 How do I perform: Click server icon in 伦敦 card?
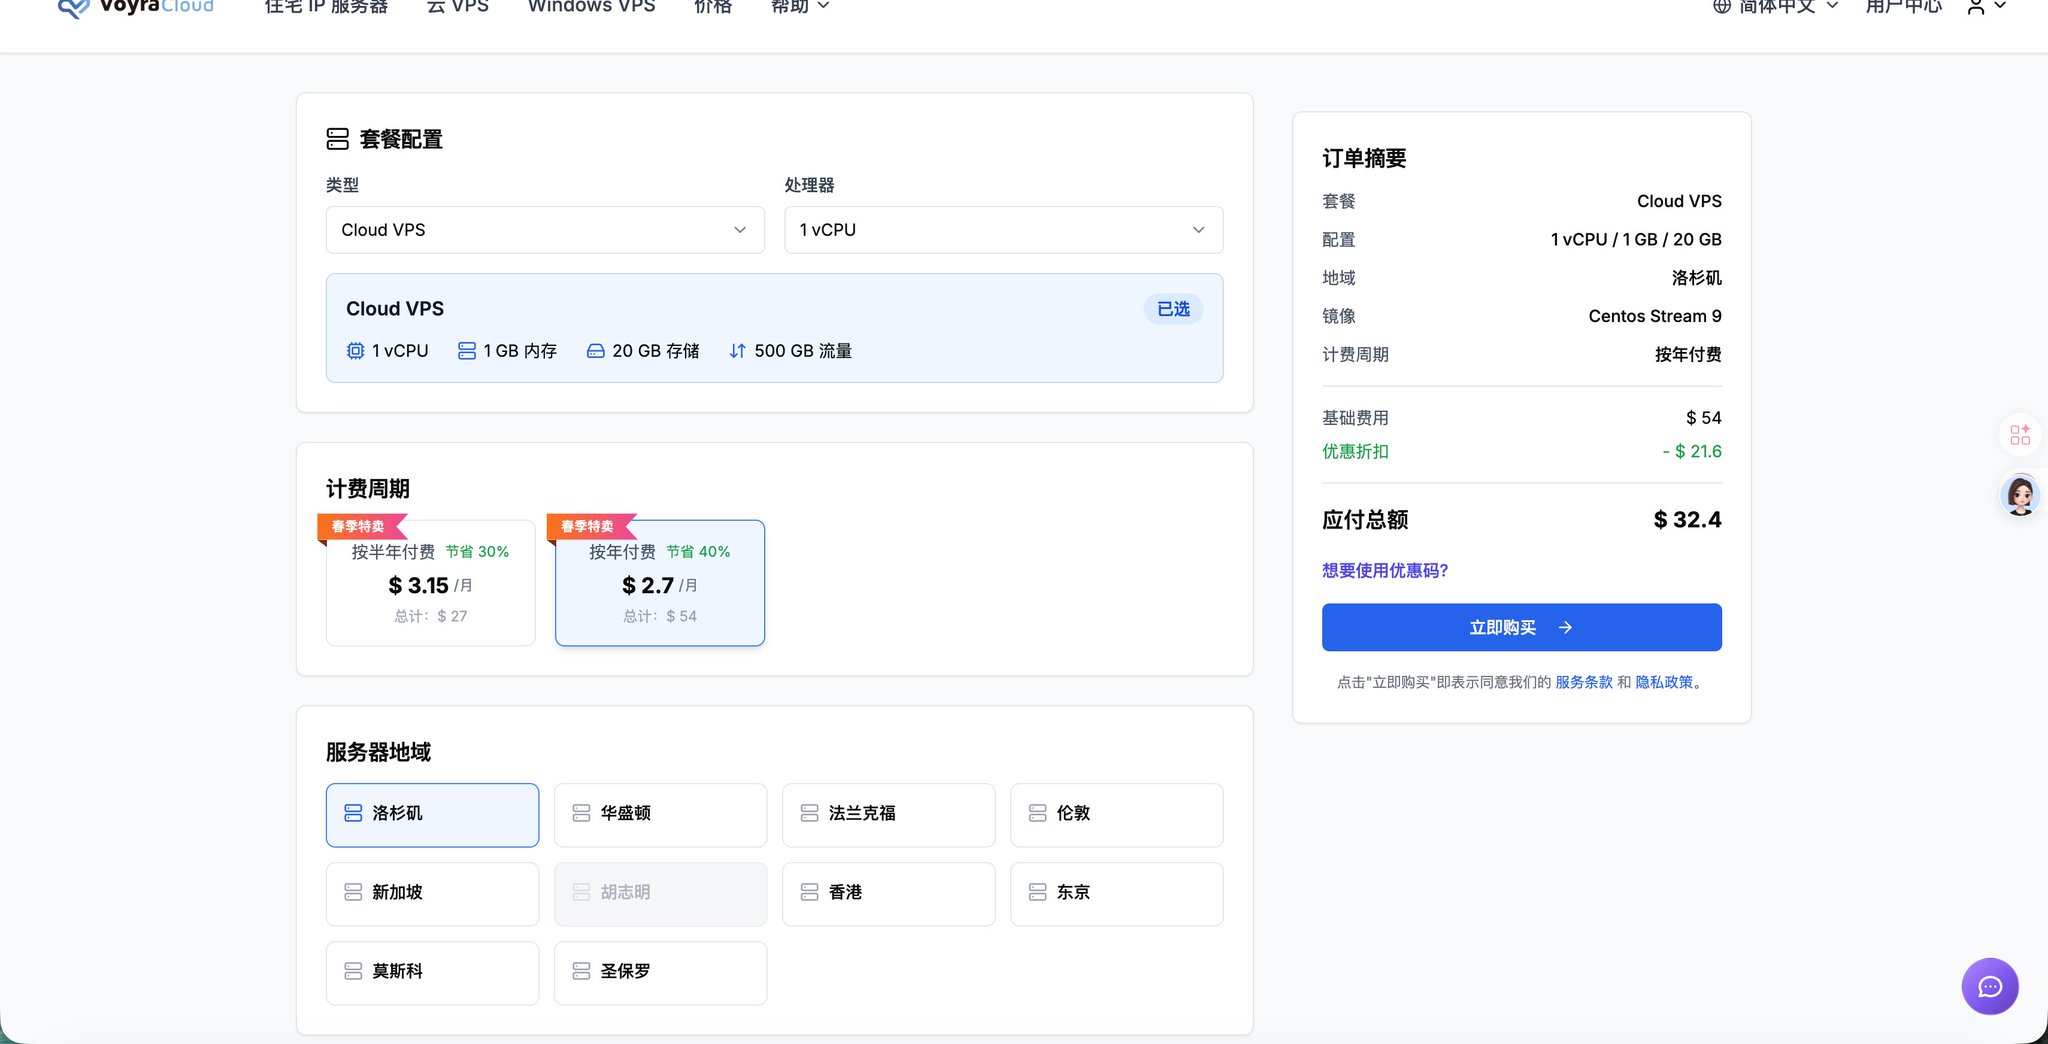[1038, 813]
